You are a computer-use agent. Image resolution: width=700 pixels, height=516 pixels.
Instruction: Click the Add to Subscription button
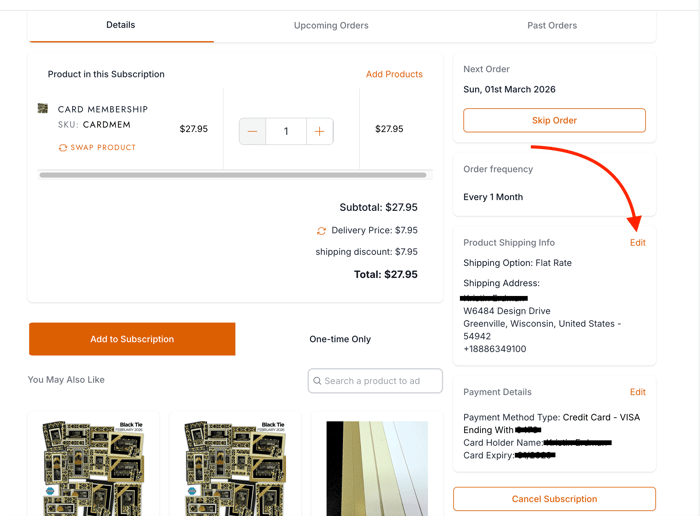(132, 339)
